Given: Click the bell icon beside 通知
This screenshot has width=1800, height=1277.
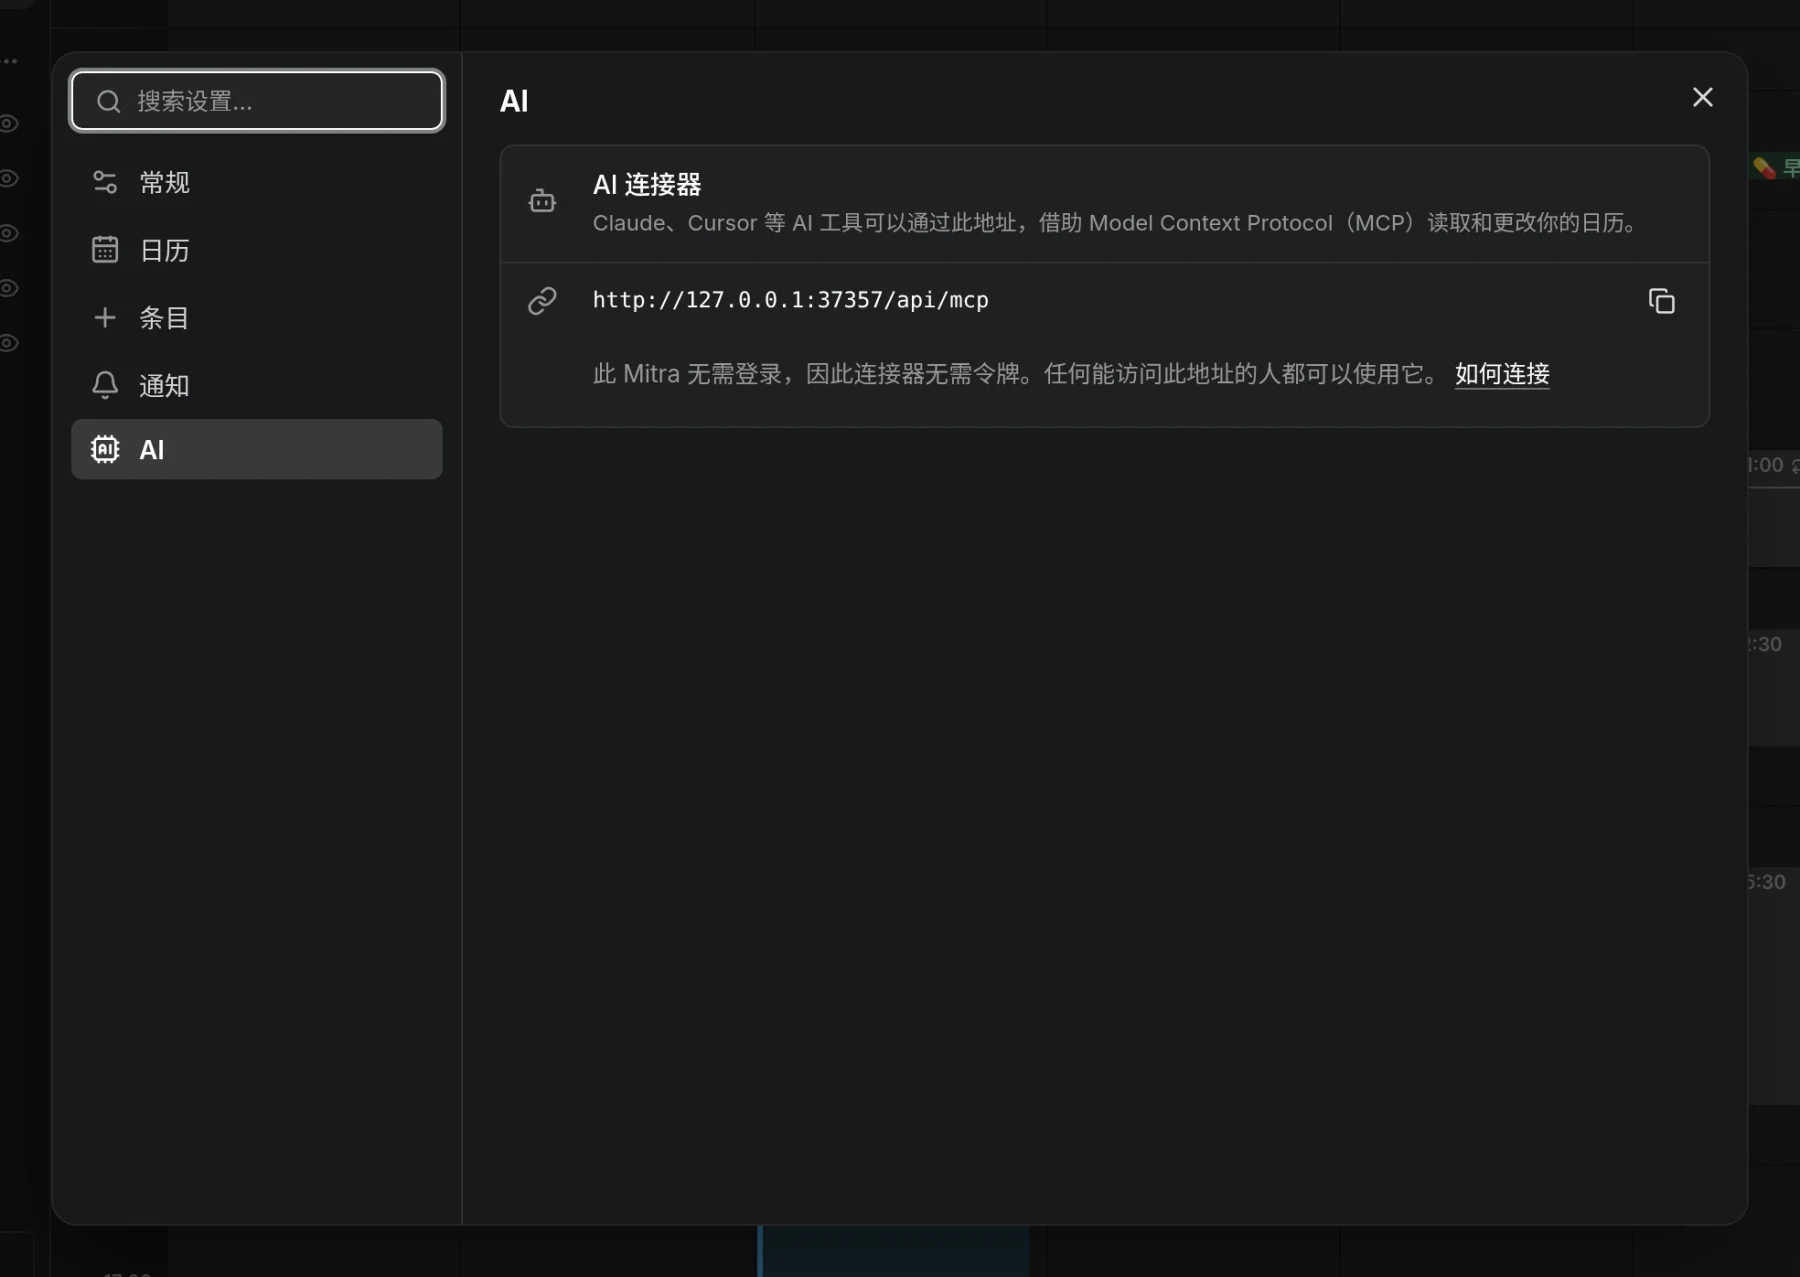Looking at the screenshot, I should click(x=105, y=385).
